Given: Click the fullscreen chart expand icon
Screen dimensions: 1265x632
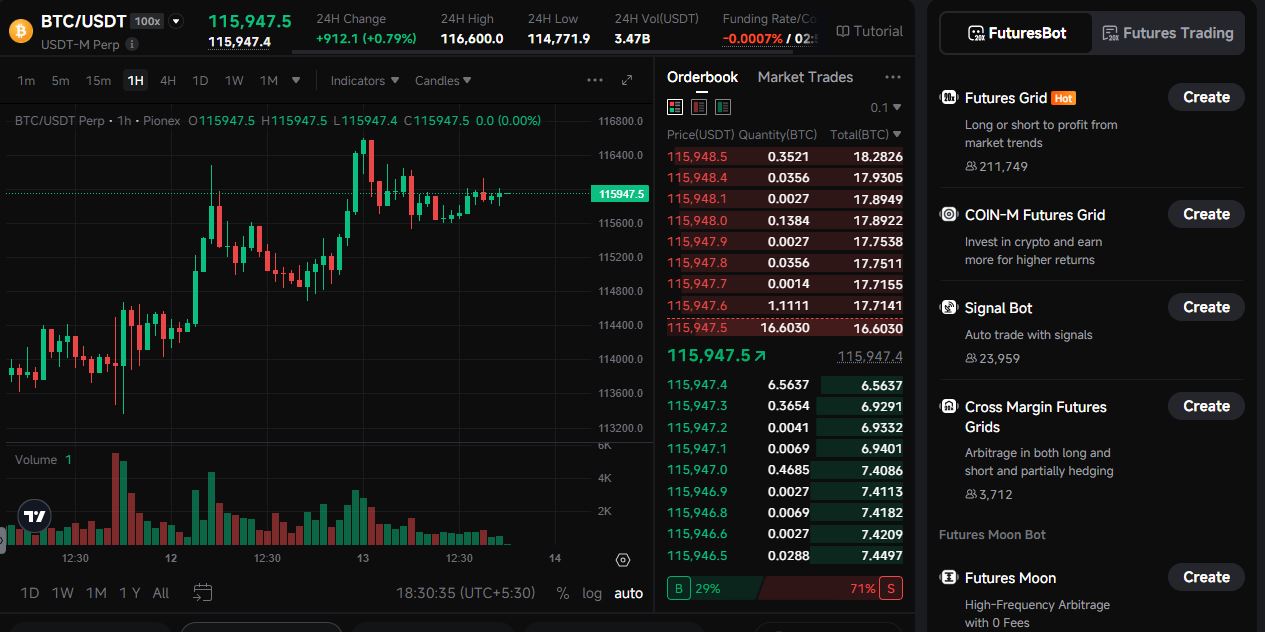Looking at the screenshot, I should (627, 80).
